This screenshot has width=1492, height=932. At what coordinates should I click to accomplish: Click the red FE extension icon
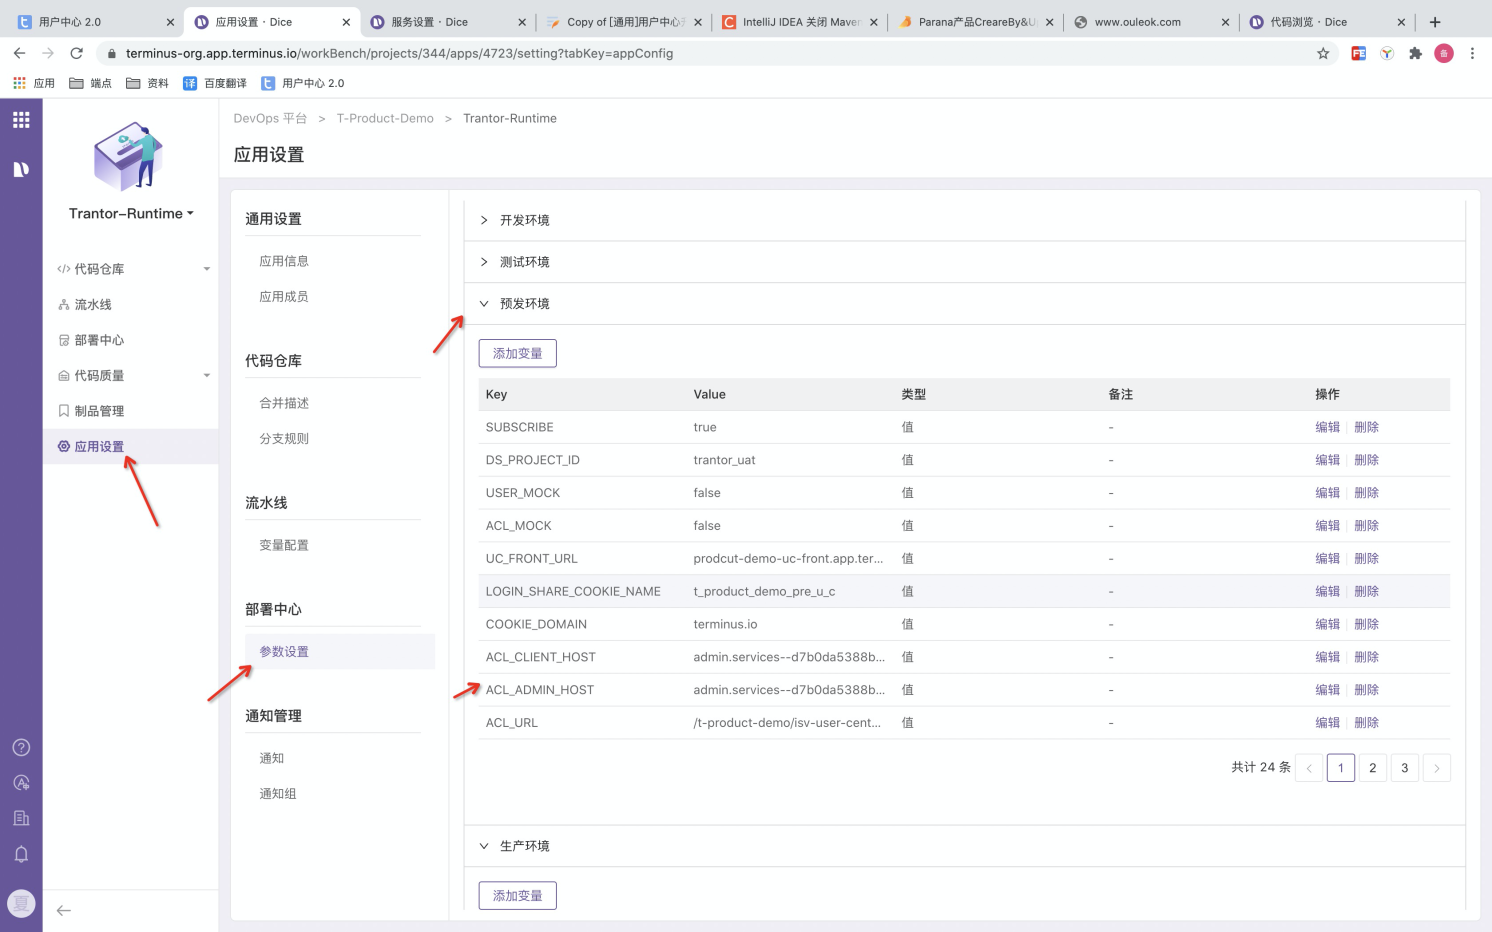pos(1358,53)
